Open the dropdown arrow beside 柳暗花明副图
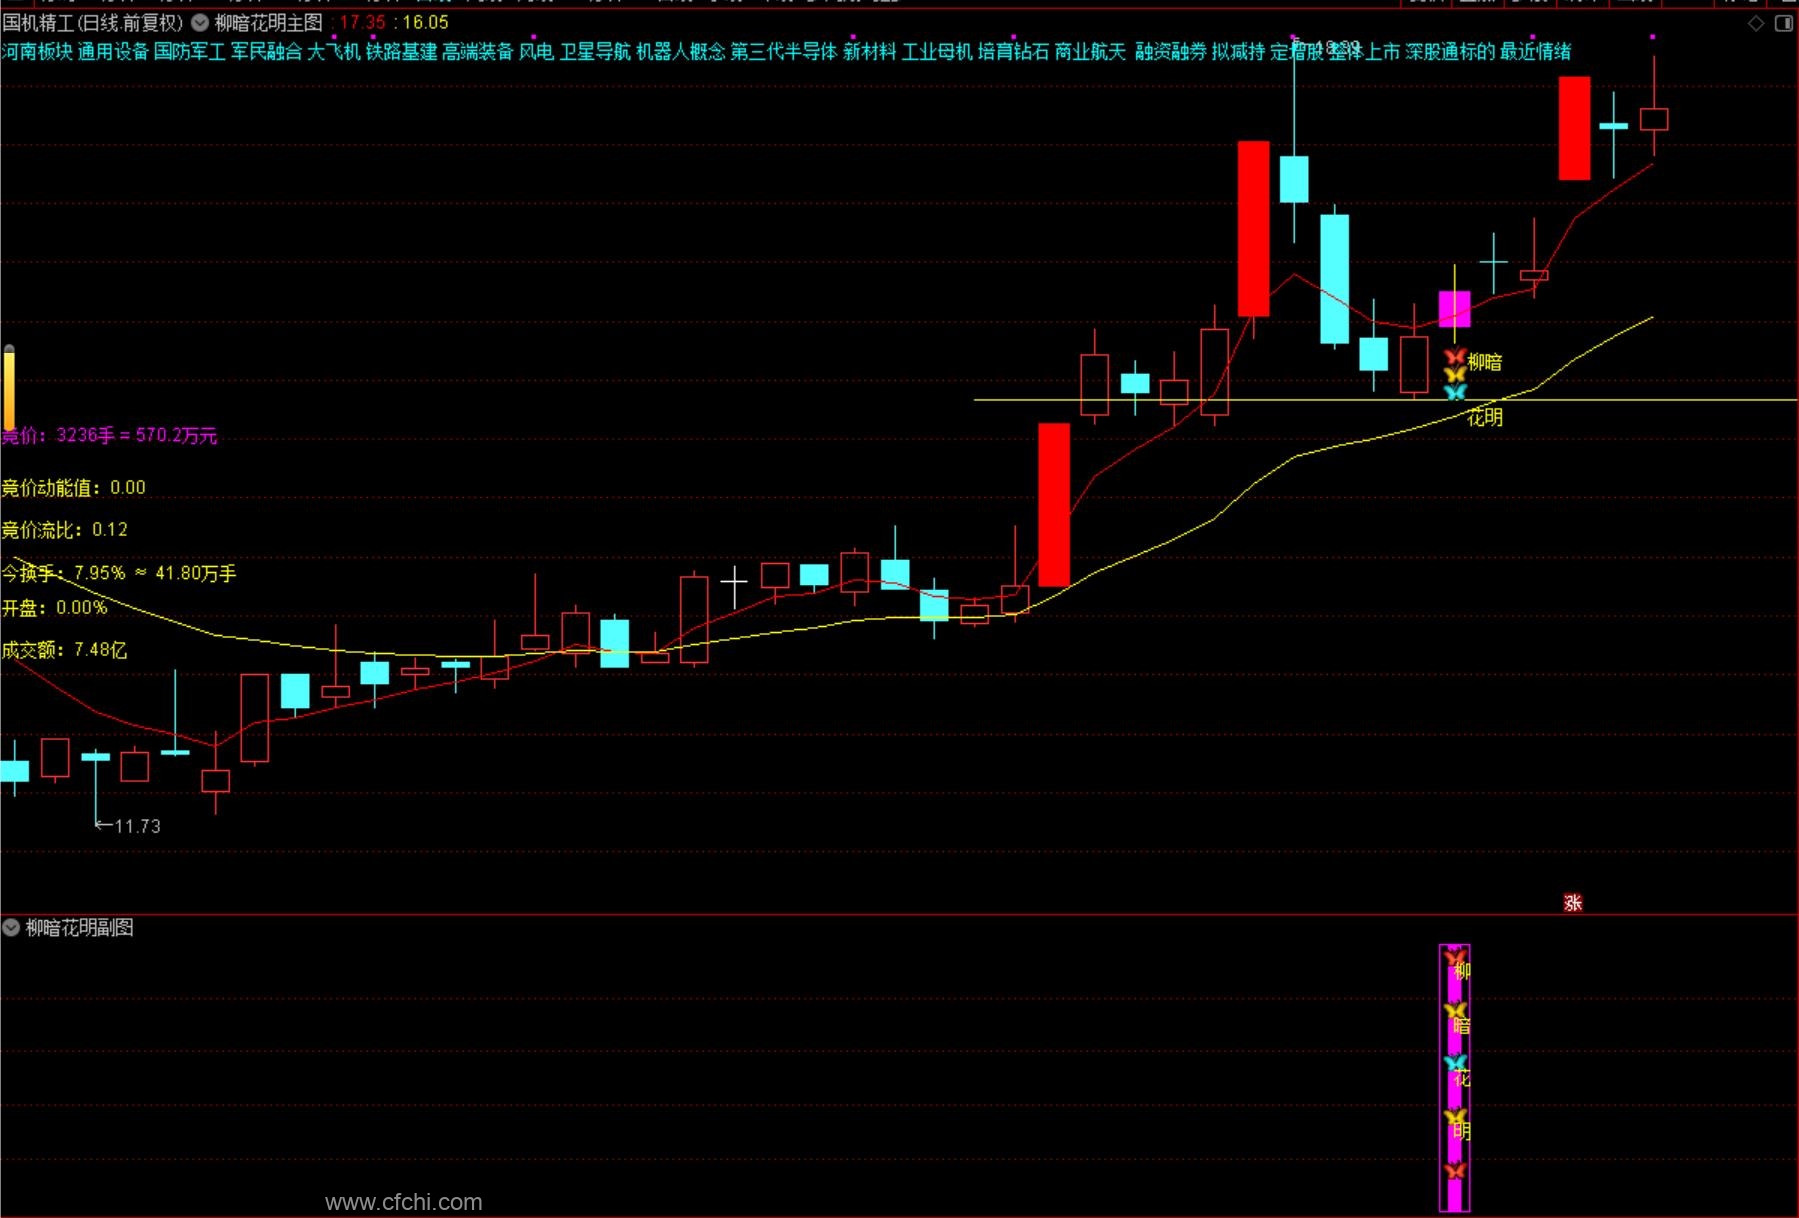 point(11,928)
